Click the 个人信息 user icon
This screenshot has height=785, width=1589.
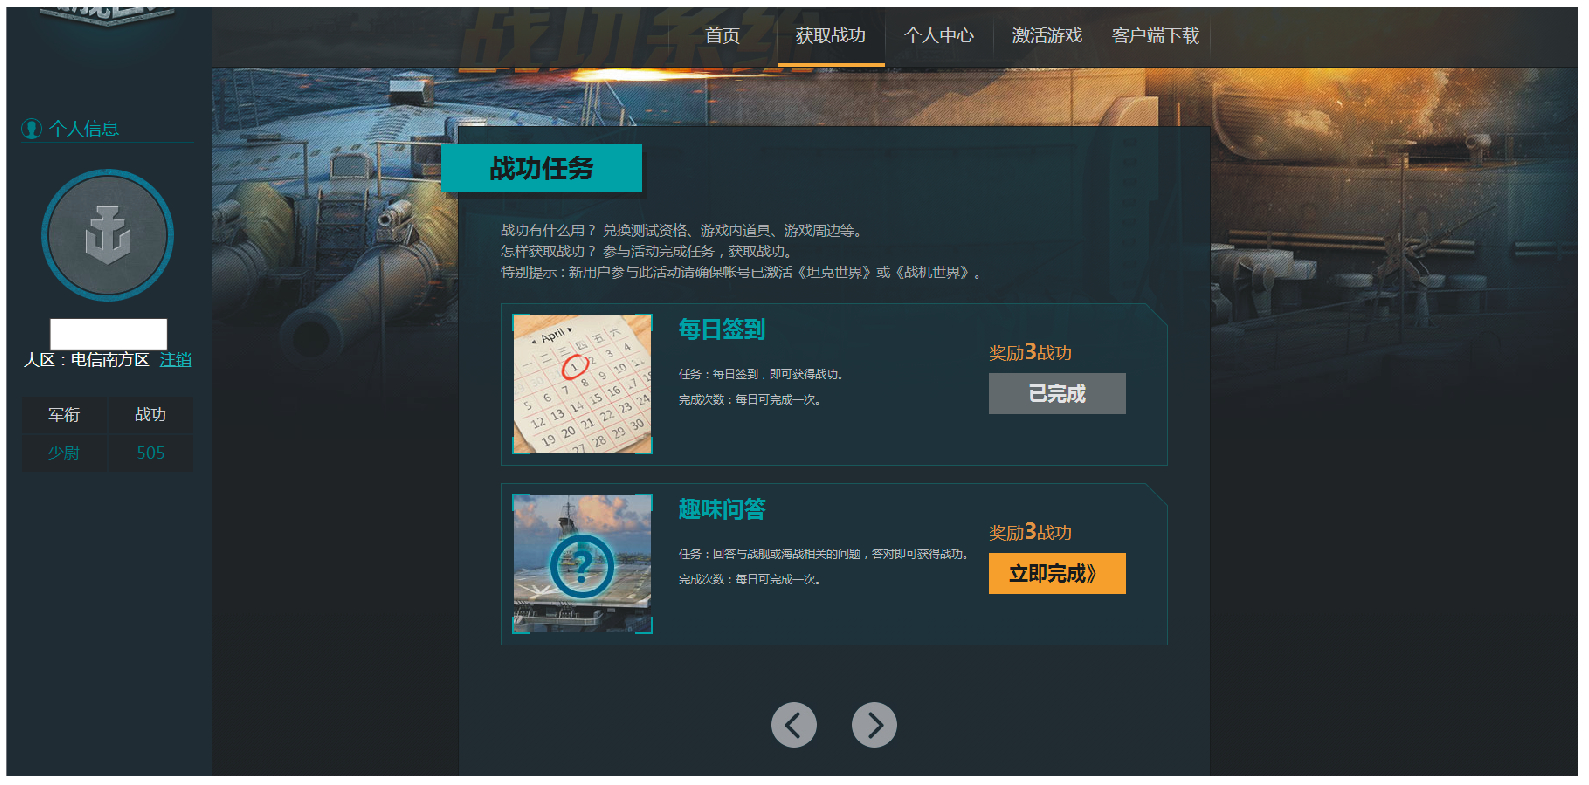[x=32, y=129]
